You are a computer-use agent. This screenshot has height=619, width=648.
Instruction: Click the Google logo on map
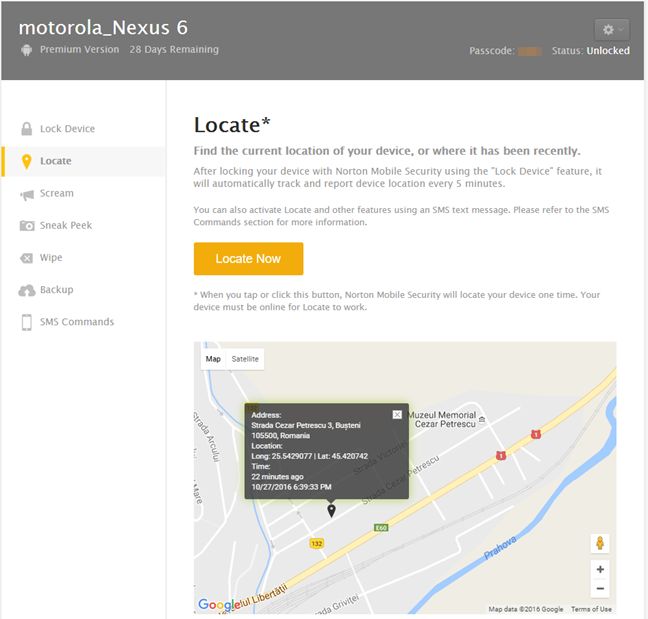pyautogui.click(x=218, y=605)
